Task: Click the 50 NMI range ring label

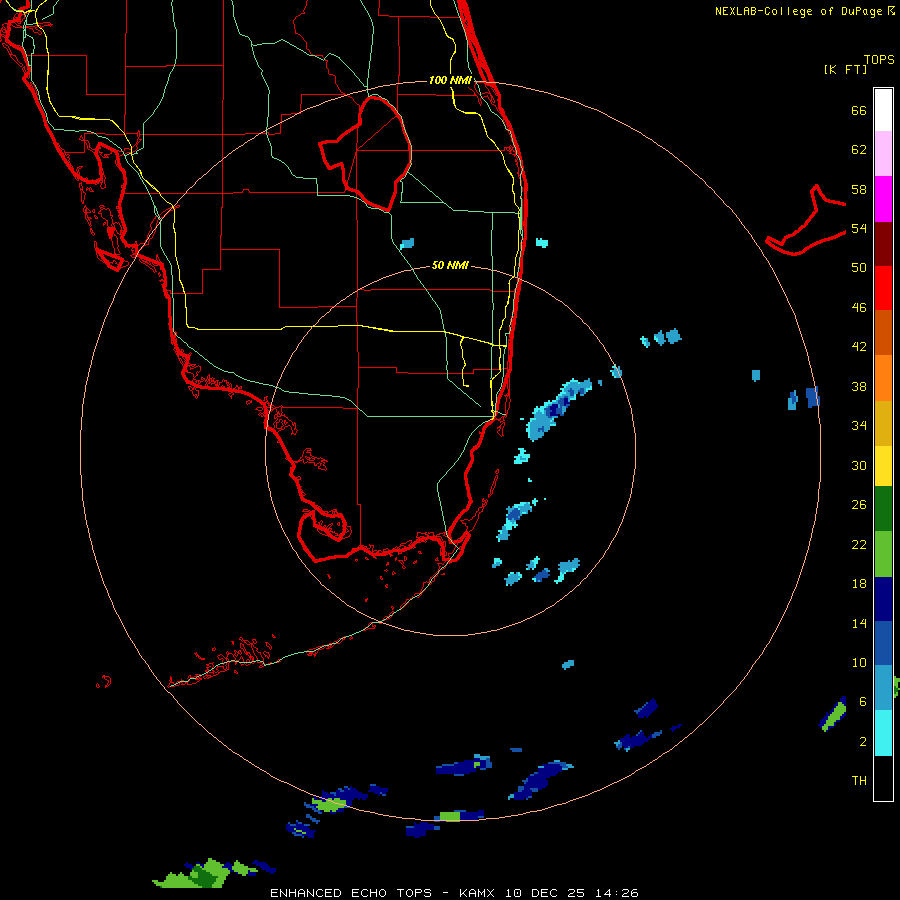Action: coord(450,265)
